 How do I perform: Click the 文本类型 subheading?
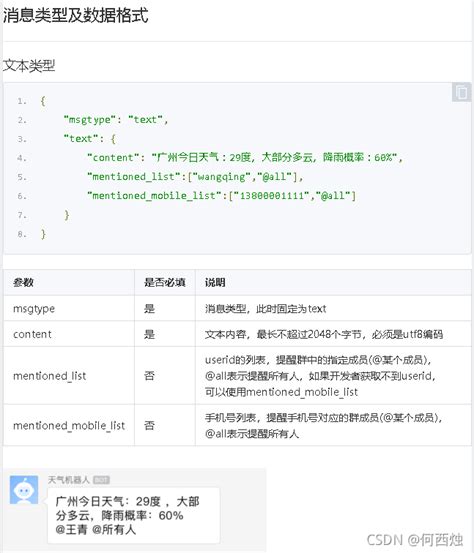pos(29,66)
